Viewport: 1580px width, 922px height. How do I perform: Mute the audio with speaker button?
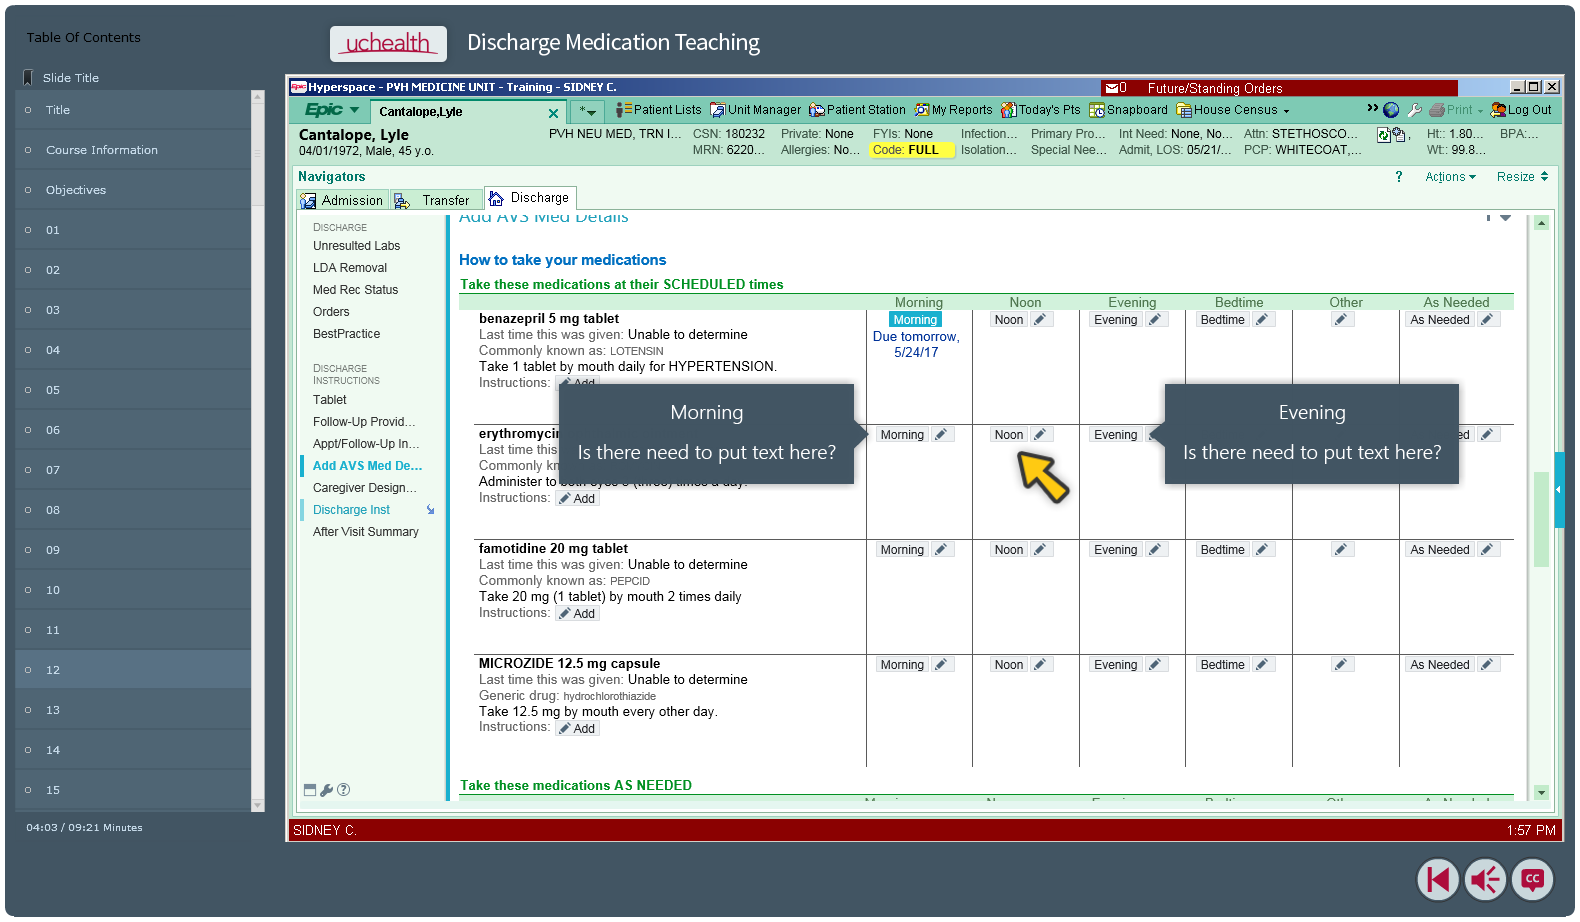[1486, 880]
